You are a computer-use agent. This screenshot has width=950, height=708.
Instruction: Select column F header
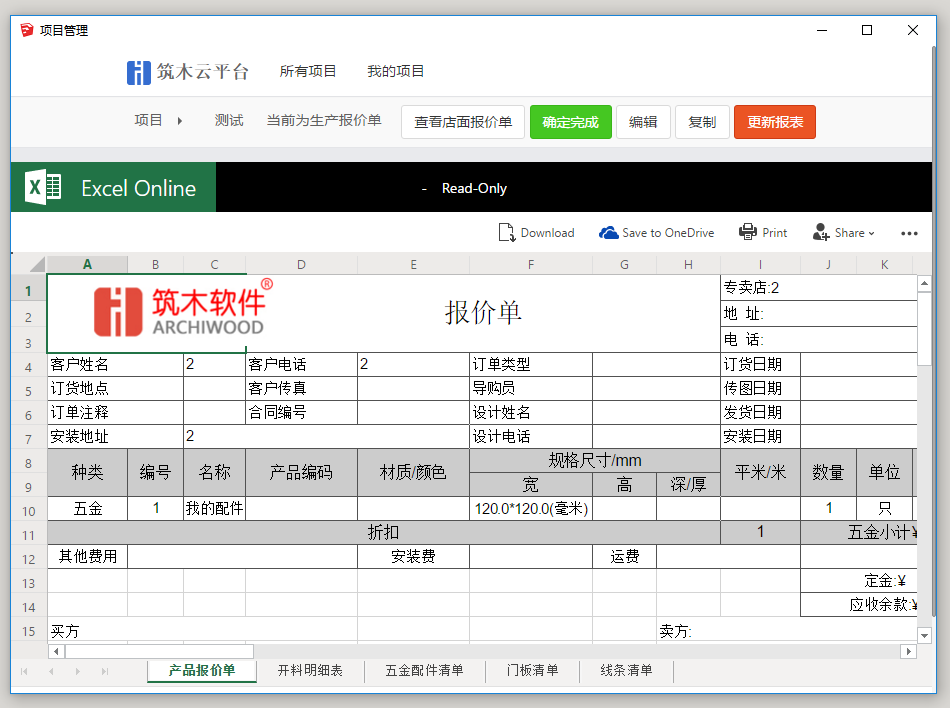click(530, 265)
